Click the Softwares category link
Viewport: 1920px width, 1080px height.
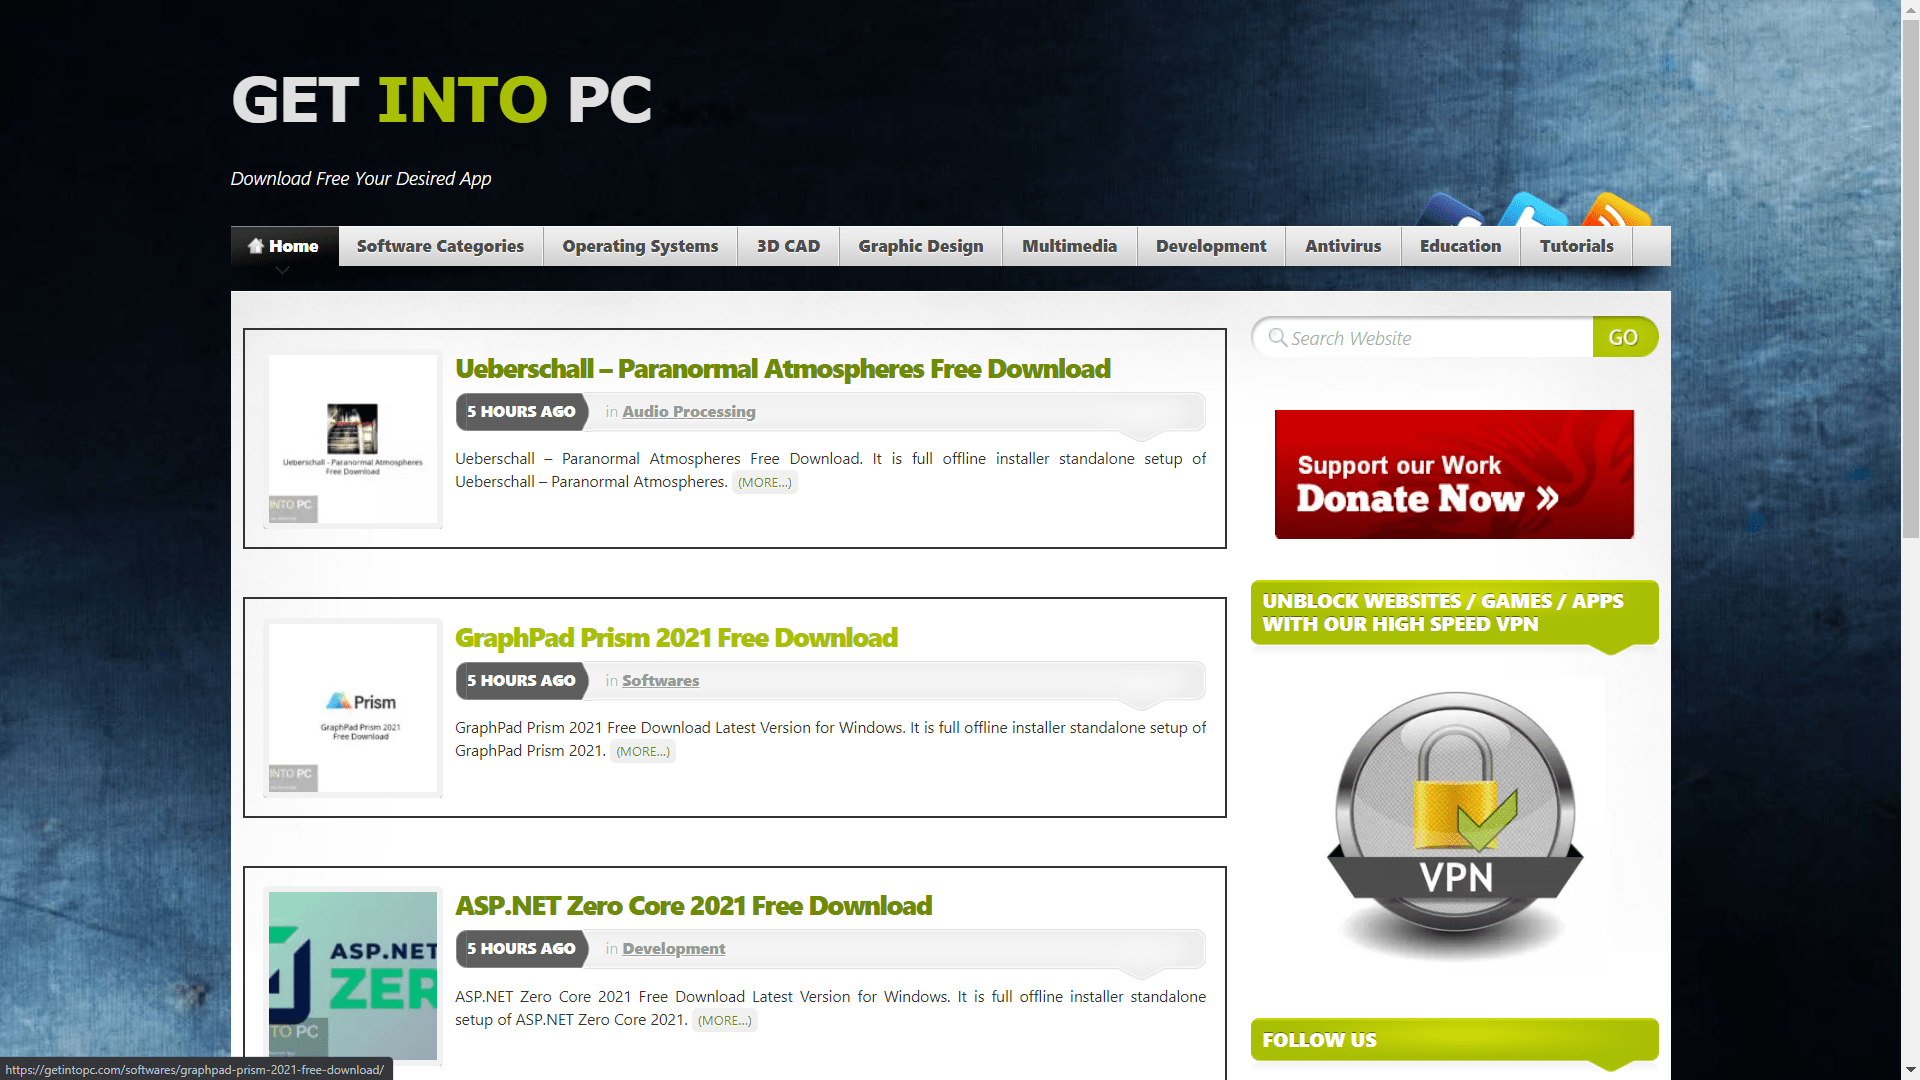click(659, 679)
